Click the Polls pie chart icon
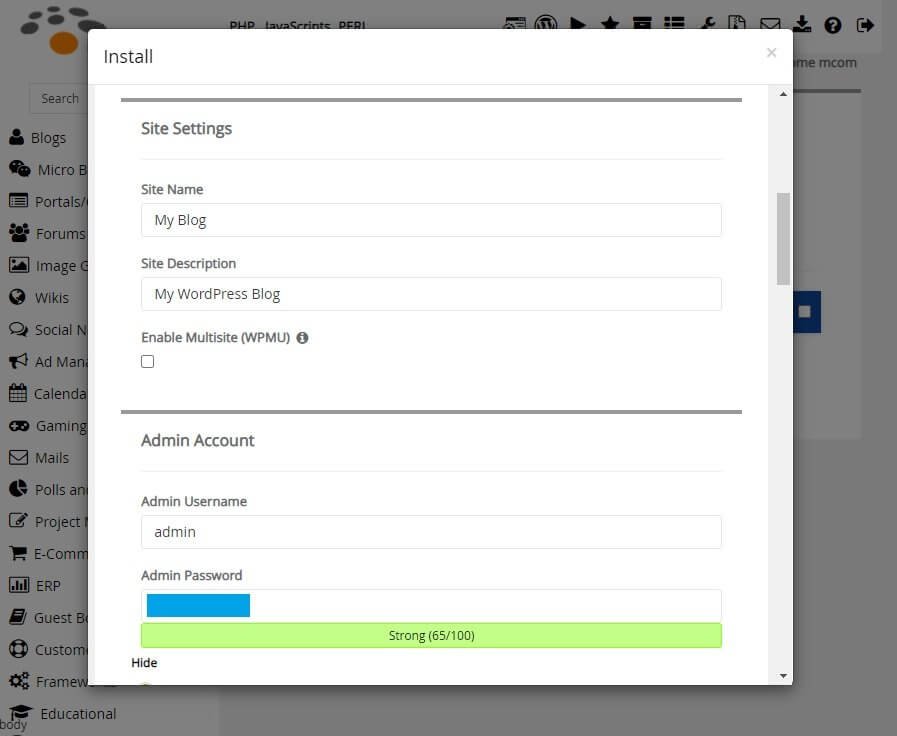 pyautogui.click(x=18, y=488)
